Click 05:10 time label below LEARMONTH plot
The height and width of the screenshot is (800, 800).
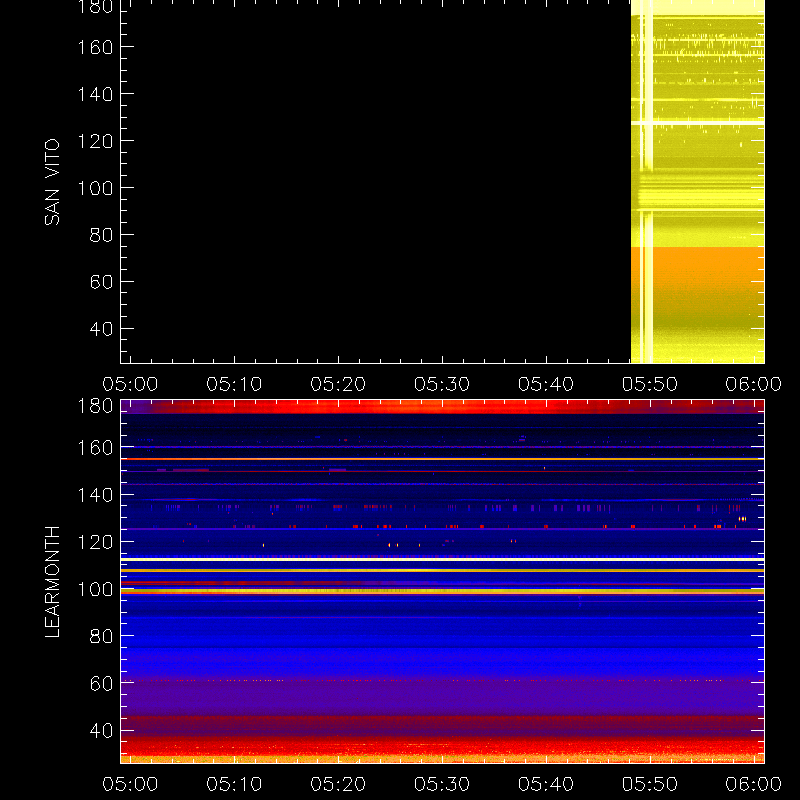click(234, 784)
